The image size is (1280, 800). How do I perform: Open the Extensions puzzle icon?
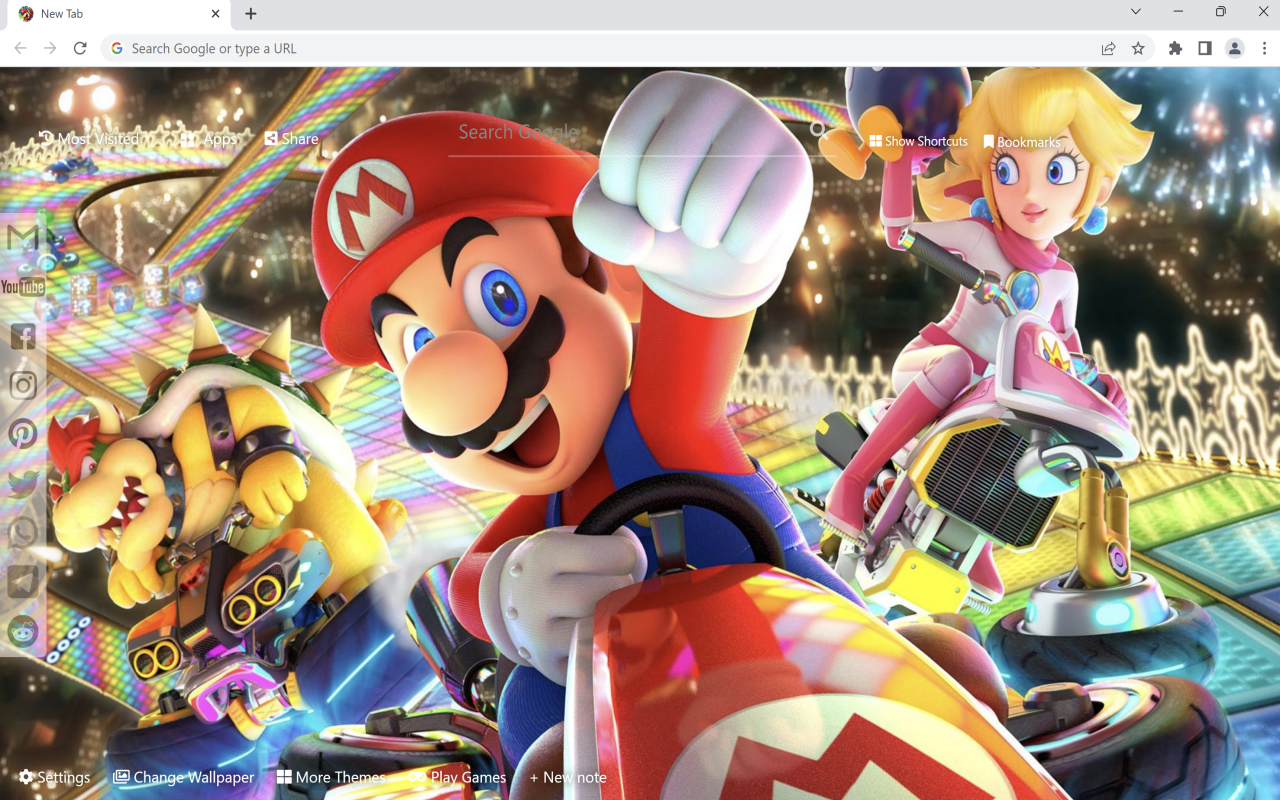click(1175, 48)
